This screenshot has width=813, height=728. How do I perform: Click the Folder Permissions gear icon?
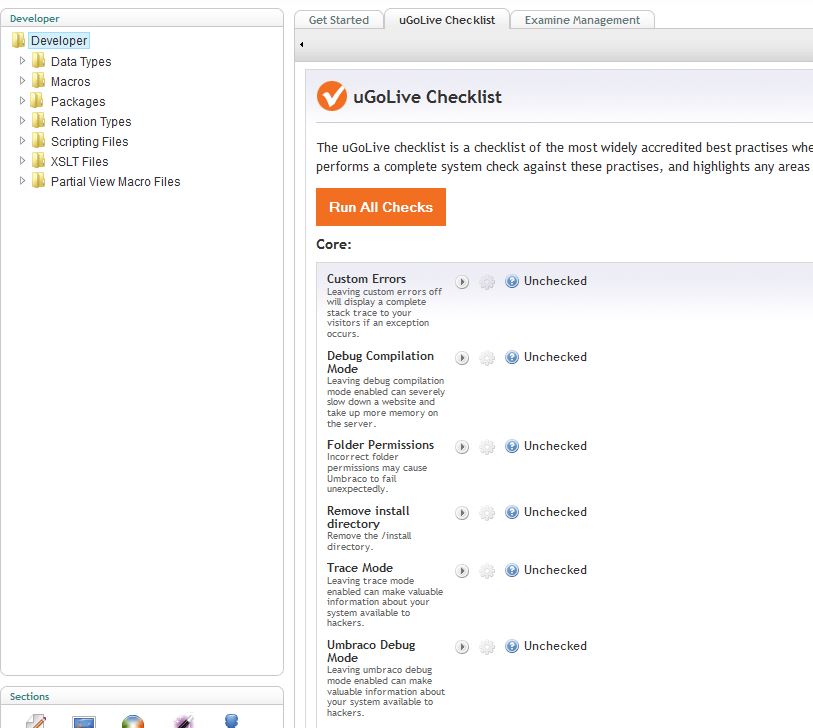click(x=487, y=447)
